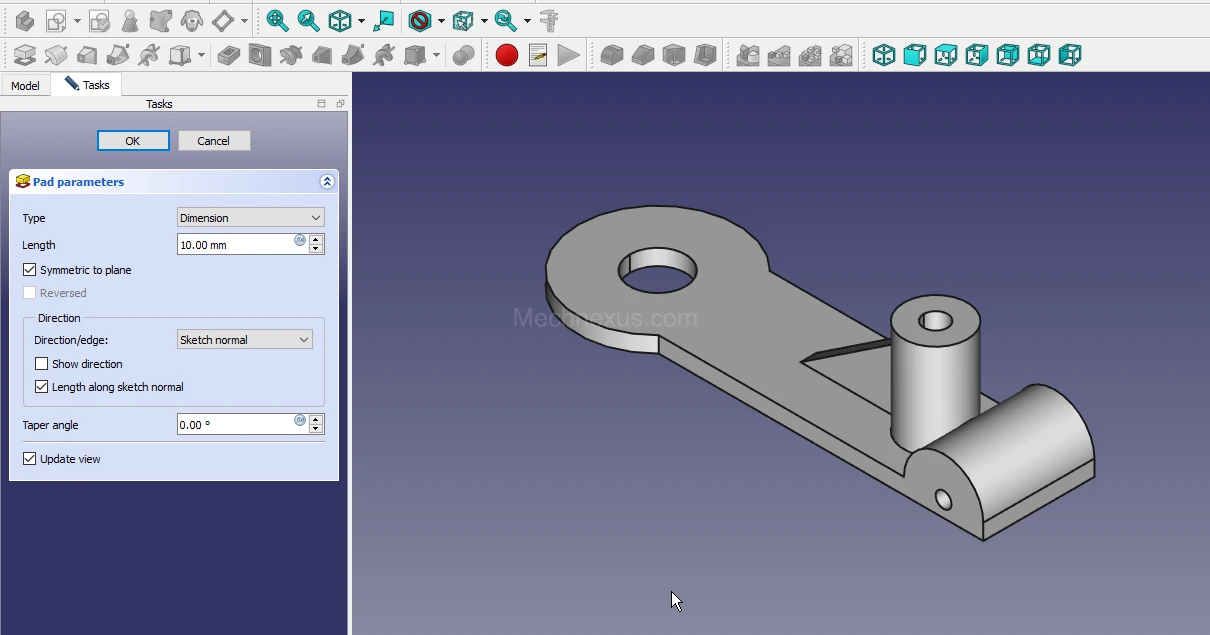Click the Fit All zoom icon
This screenshot has height=635, width=1210.
click(x=277, y=20)
